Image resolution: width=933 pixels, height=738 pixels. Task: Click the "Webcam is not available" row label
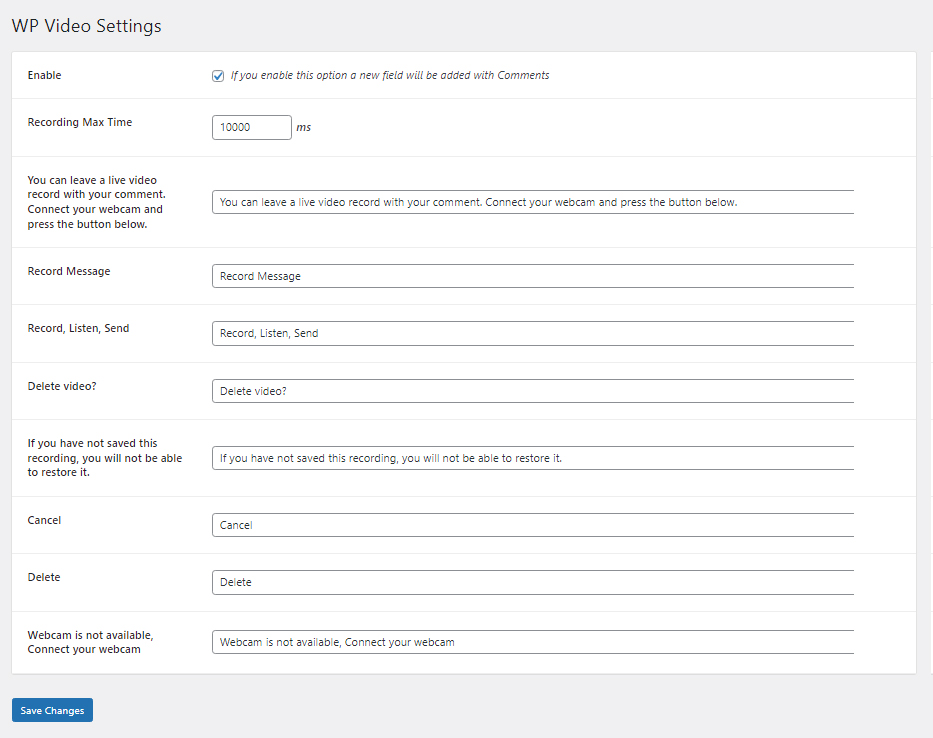click(x=90, y=642)
